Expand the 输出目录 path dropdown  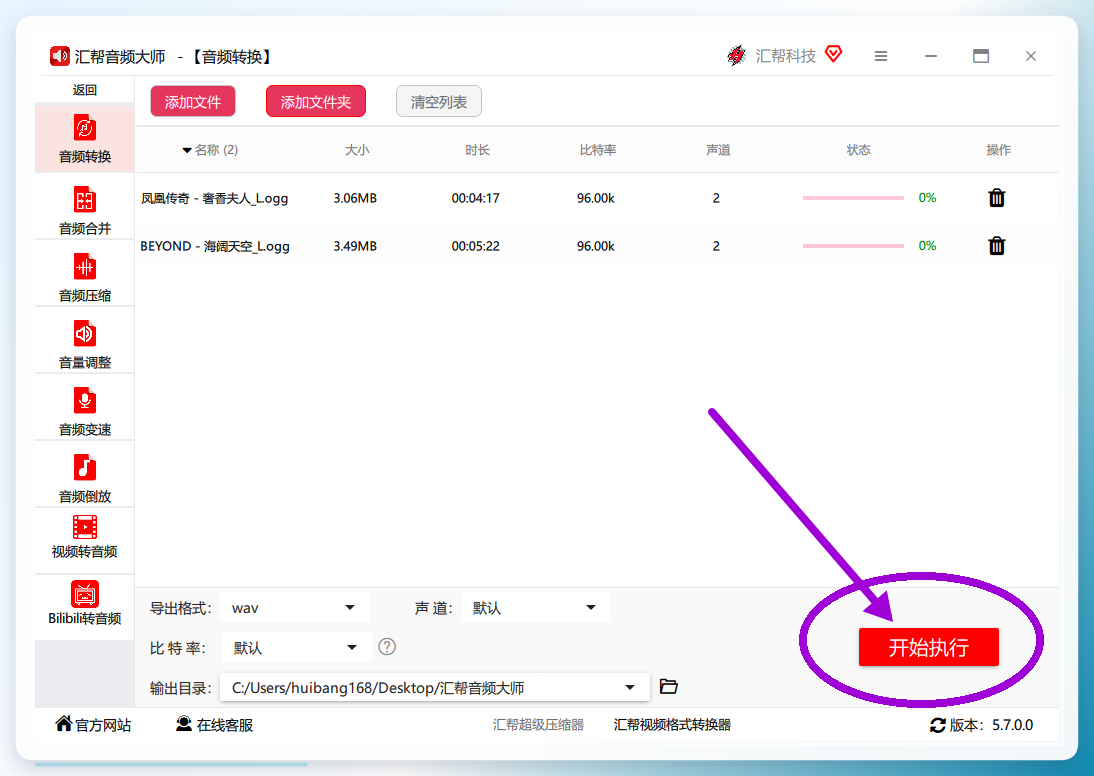435,687
